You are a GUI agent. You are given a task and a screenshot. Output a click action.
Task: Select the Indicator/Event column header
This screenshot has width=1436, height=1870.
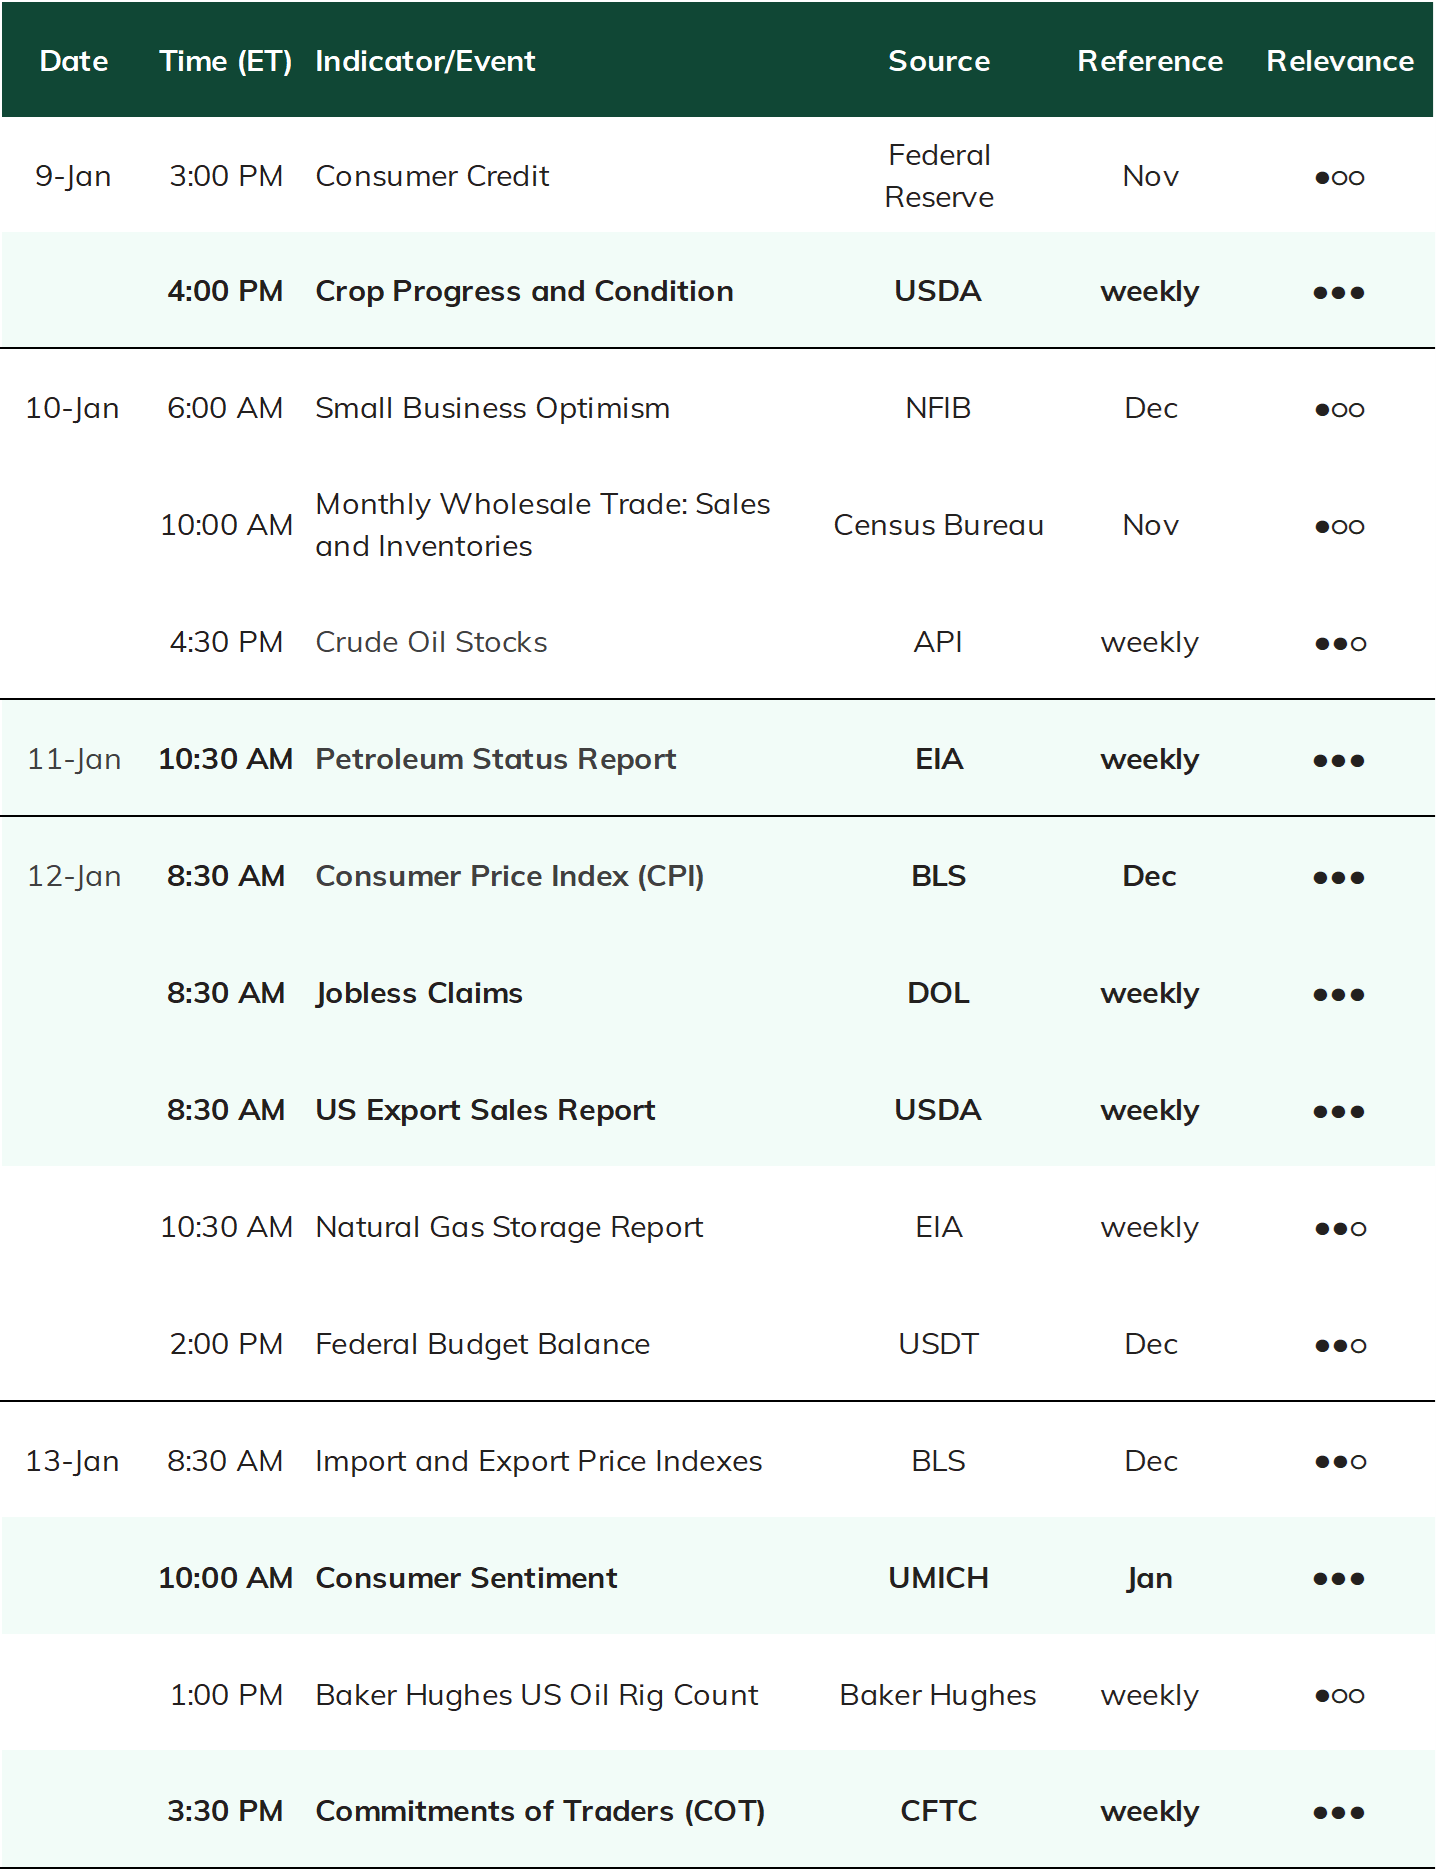pyautogui.click(x=426, y=61)
